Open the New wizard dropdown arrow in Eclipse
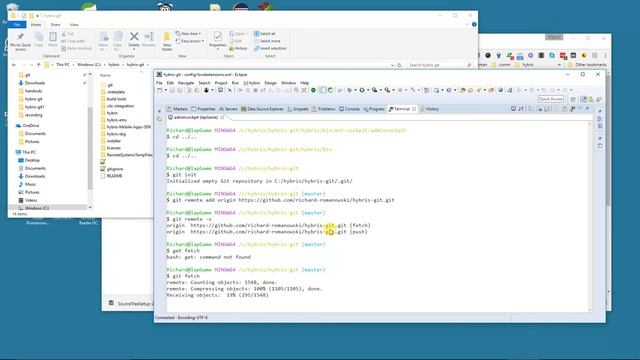Screen dimensions: 640x360 [165, 90]
